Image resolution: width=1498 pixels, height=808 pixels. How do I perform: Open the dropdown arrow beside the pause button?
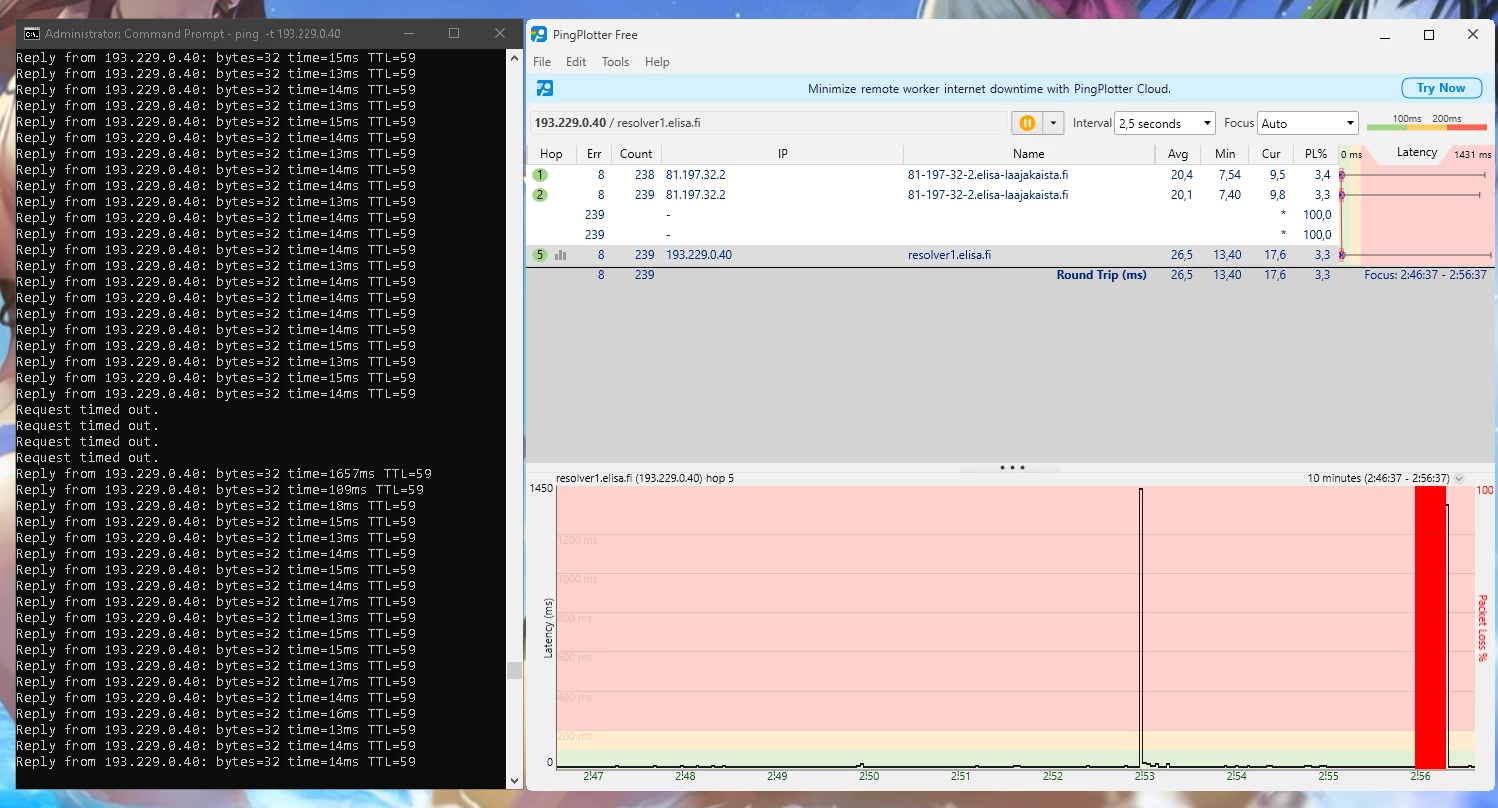click(1052, 123)
